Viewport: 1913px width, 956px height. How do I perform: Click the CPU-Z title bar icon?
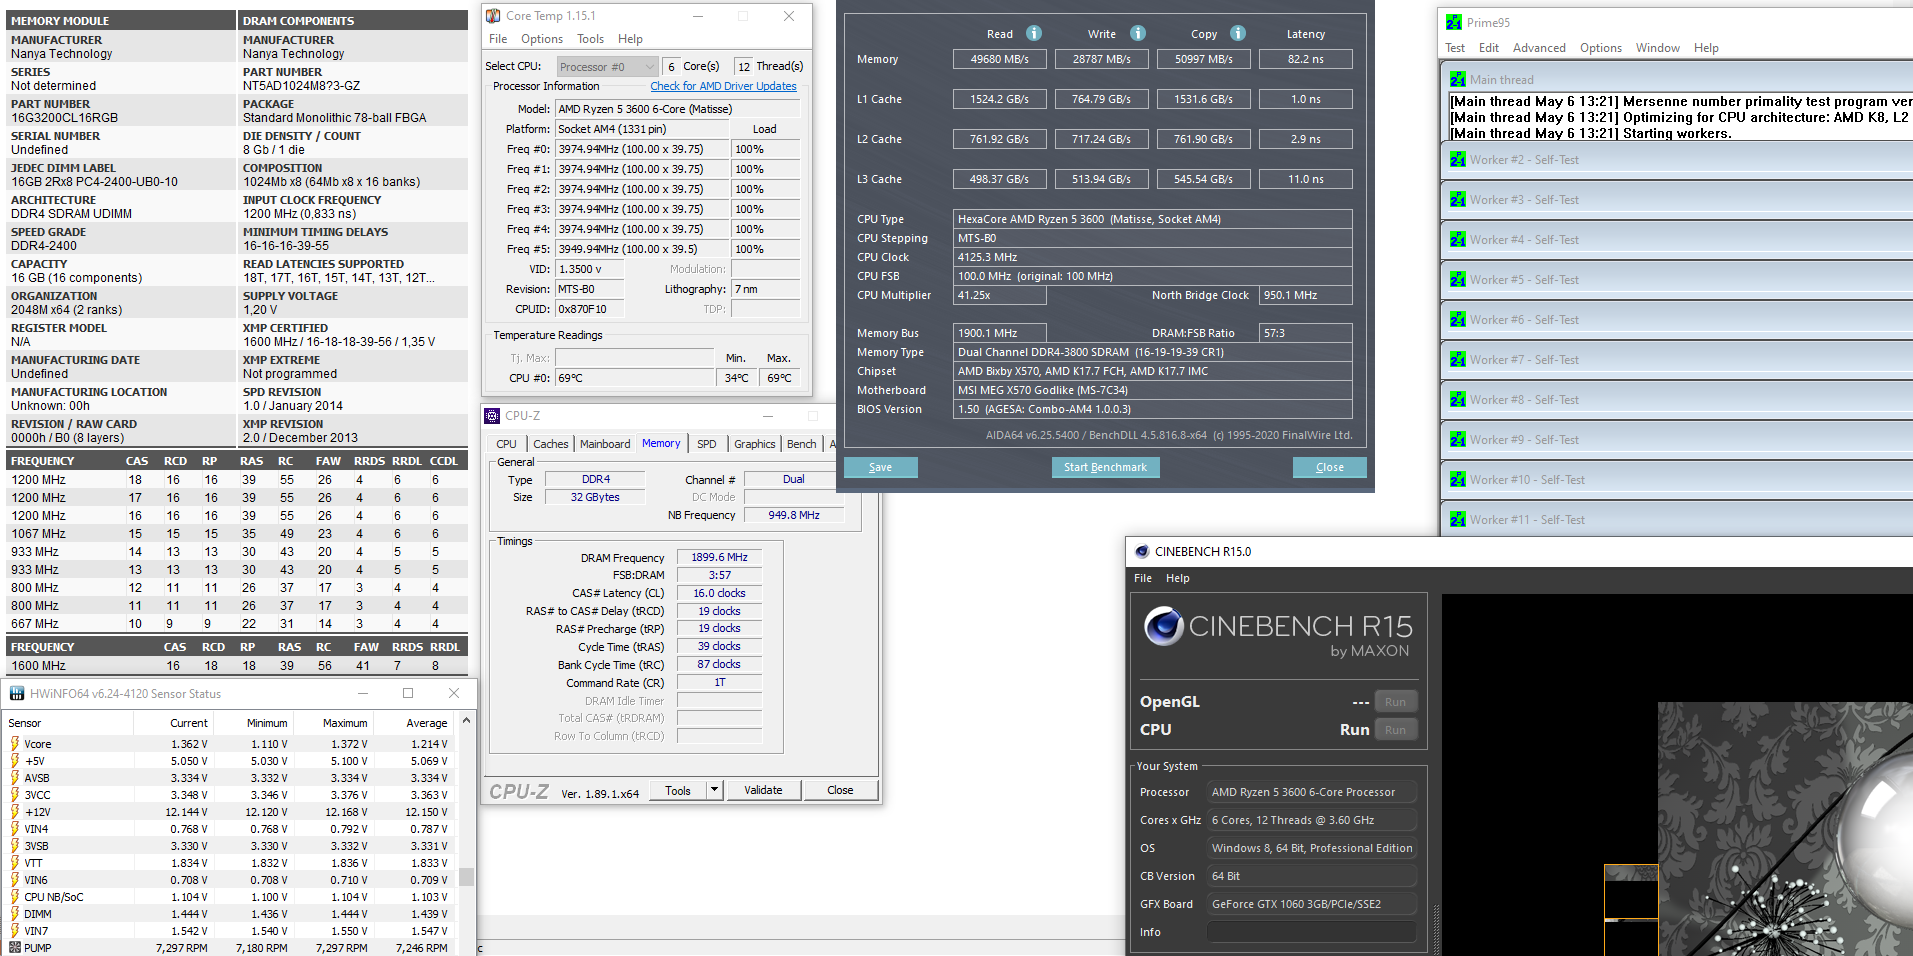coord(492,416)
